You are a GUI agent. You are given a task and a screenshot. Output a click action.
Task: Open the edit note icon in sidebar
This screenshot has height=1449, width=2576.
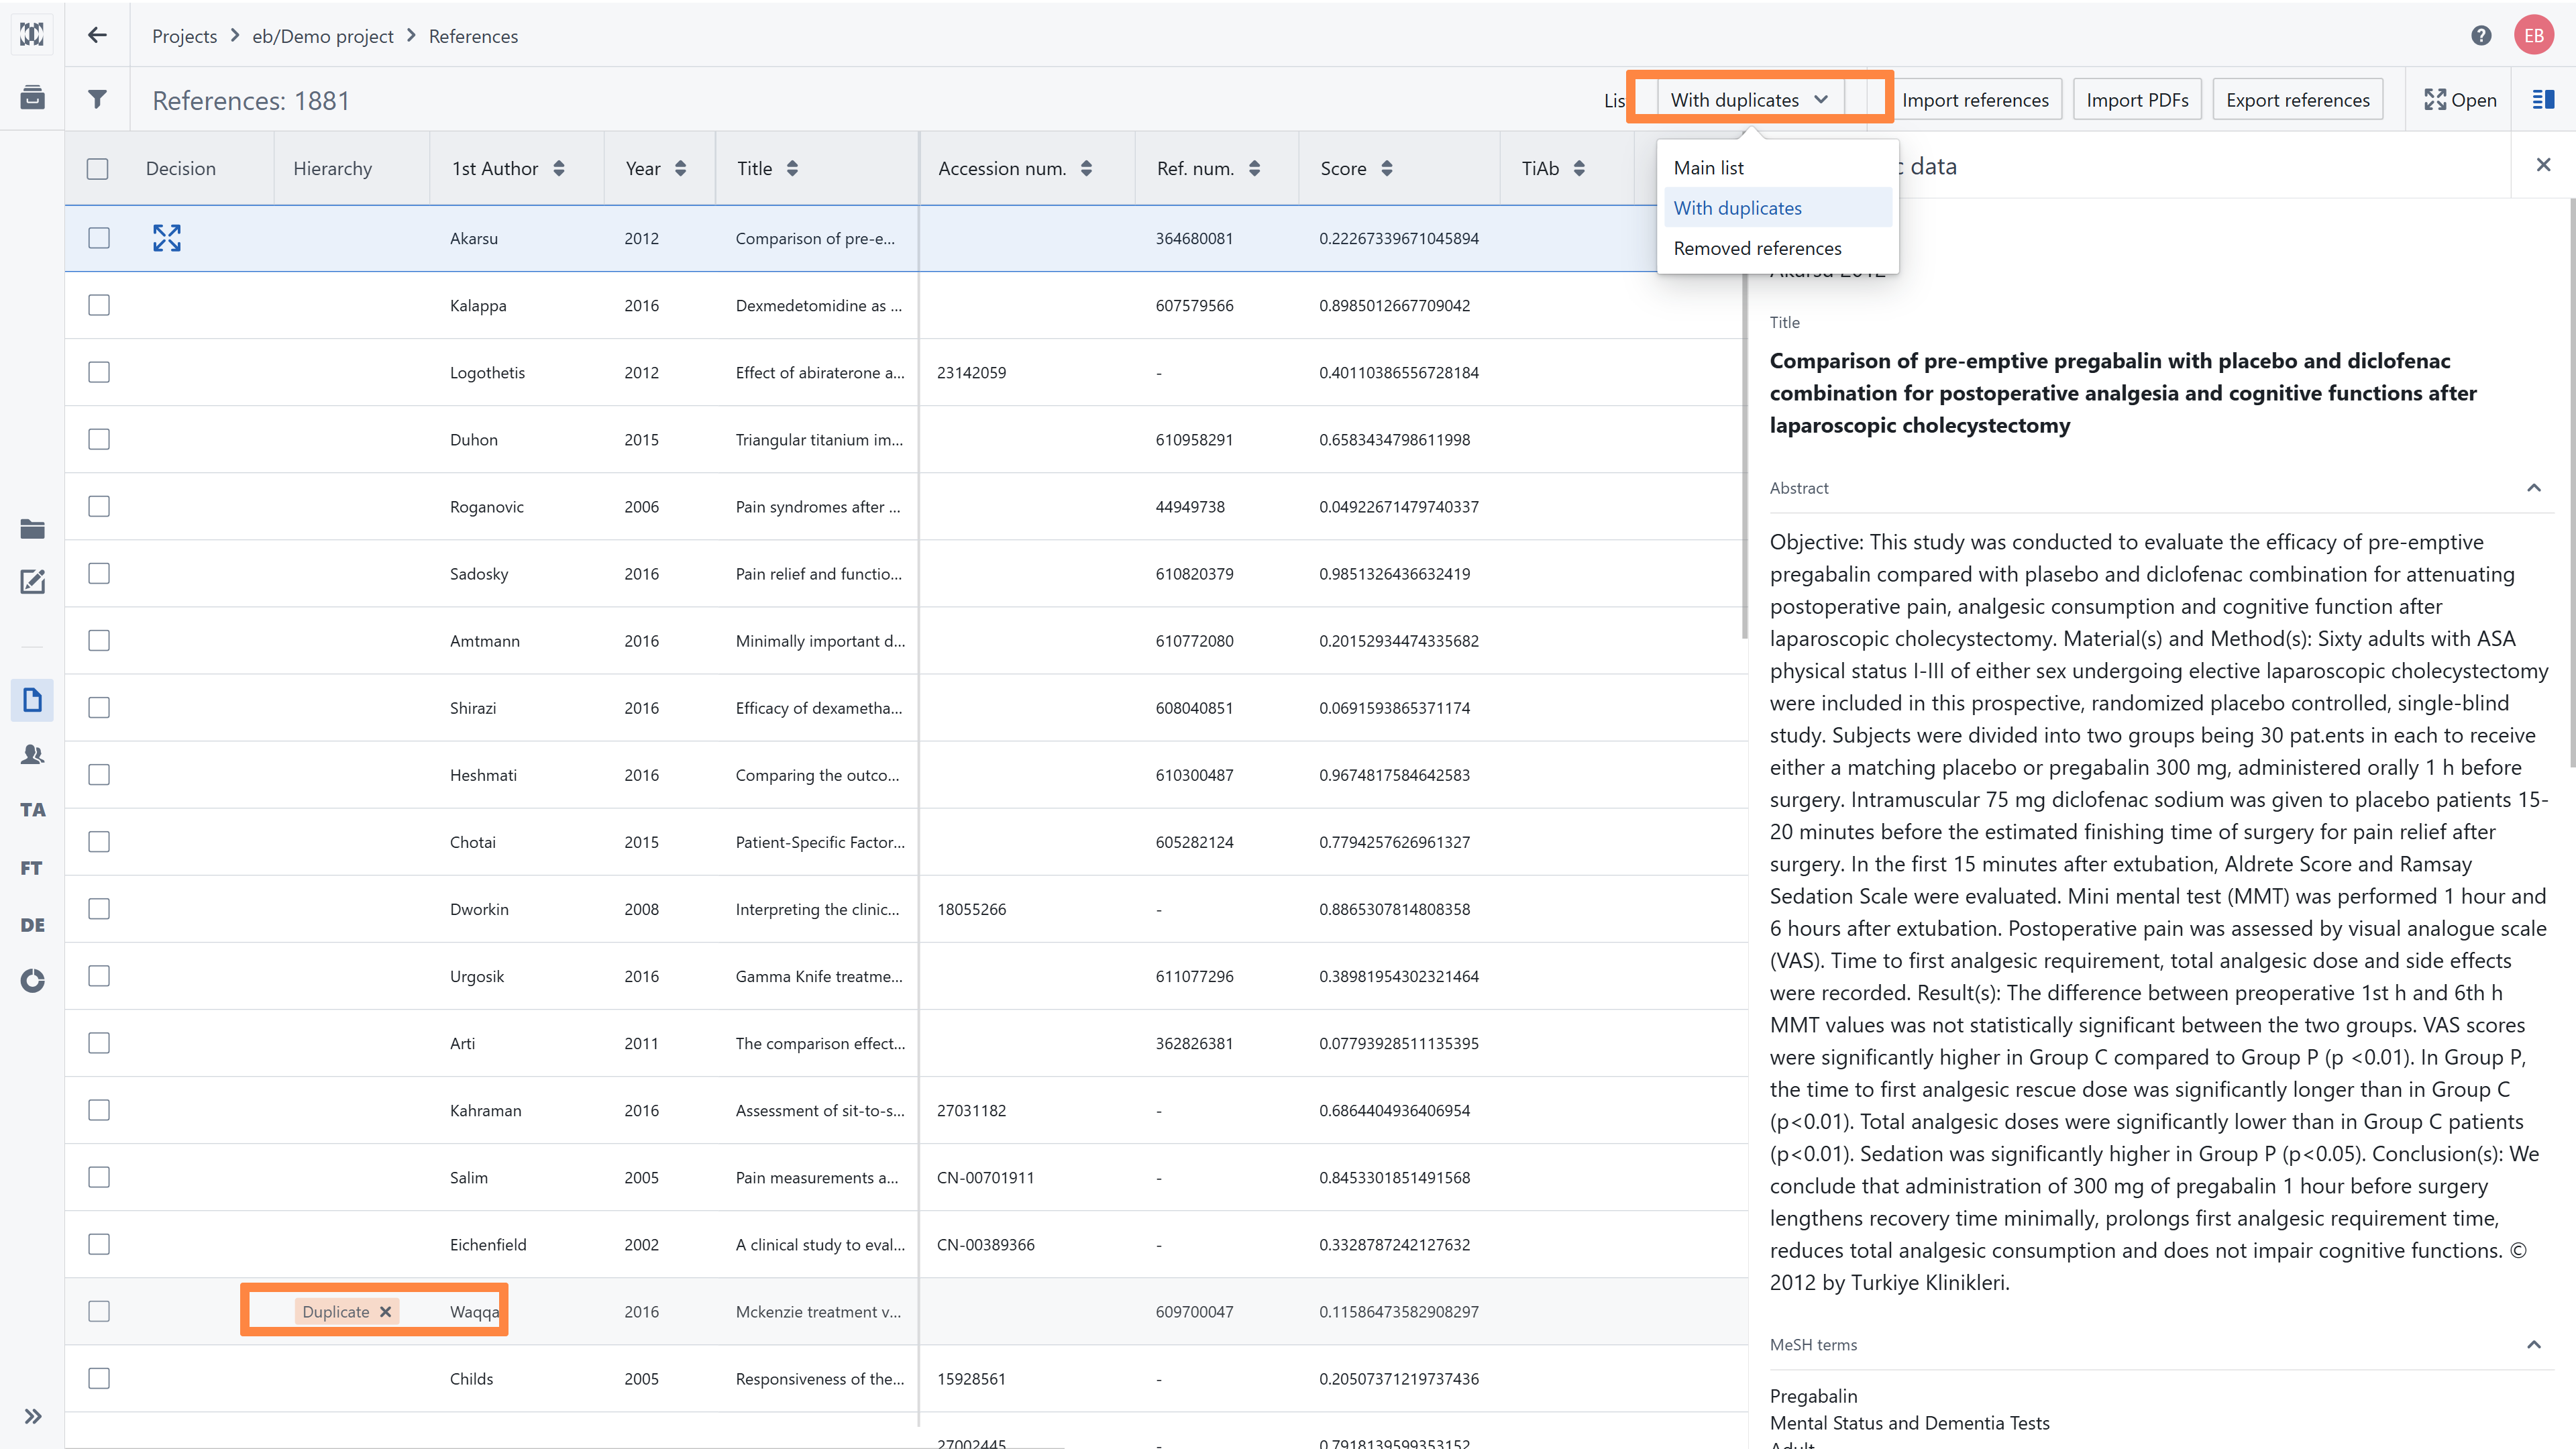click(x=32, y=582)
